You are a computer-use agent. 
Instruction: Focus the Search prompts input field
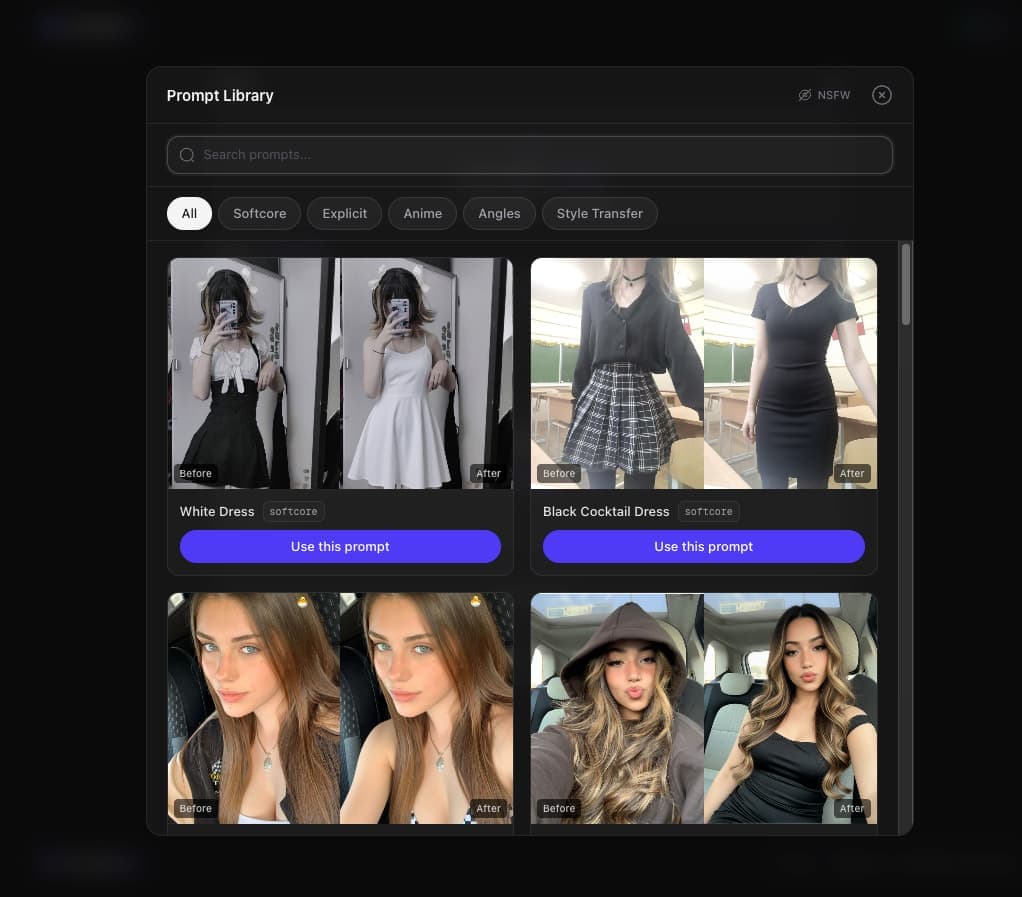(x=540, y=155)
